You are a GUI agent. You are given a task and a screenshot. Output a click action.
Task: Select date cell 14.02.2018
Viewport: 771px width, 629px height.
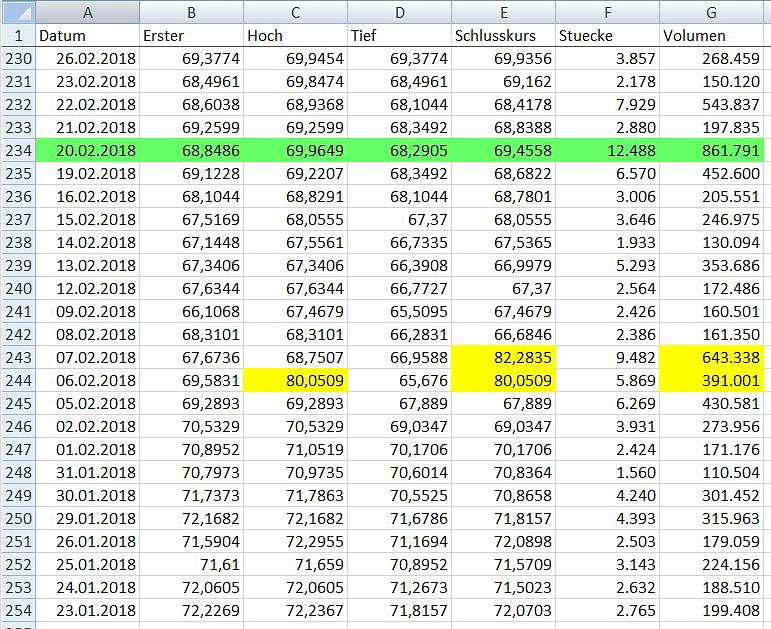pyautogui.click(x=88, y=242)
